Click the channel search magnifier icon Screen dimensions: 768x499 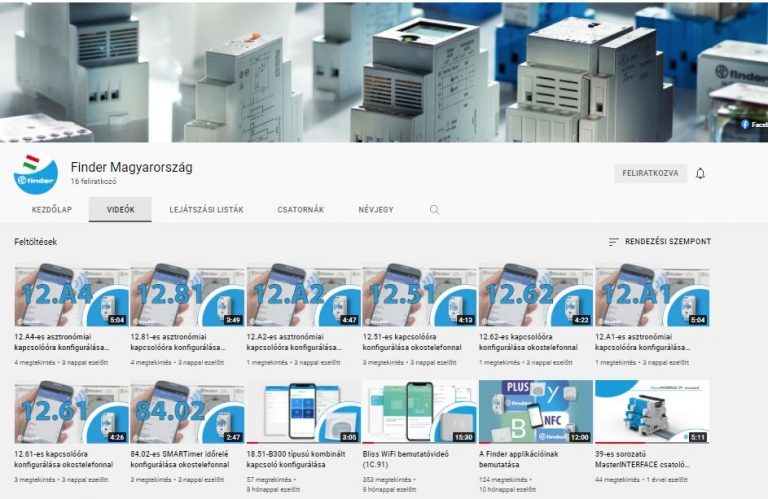pos(434,210)
